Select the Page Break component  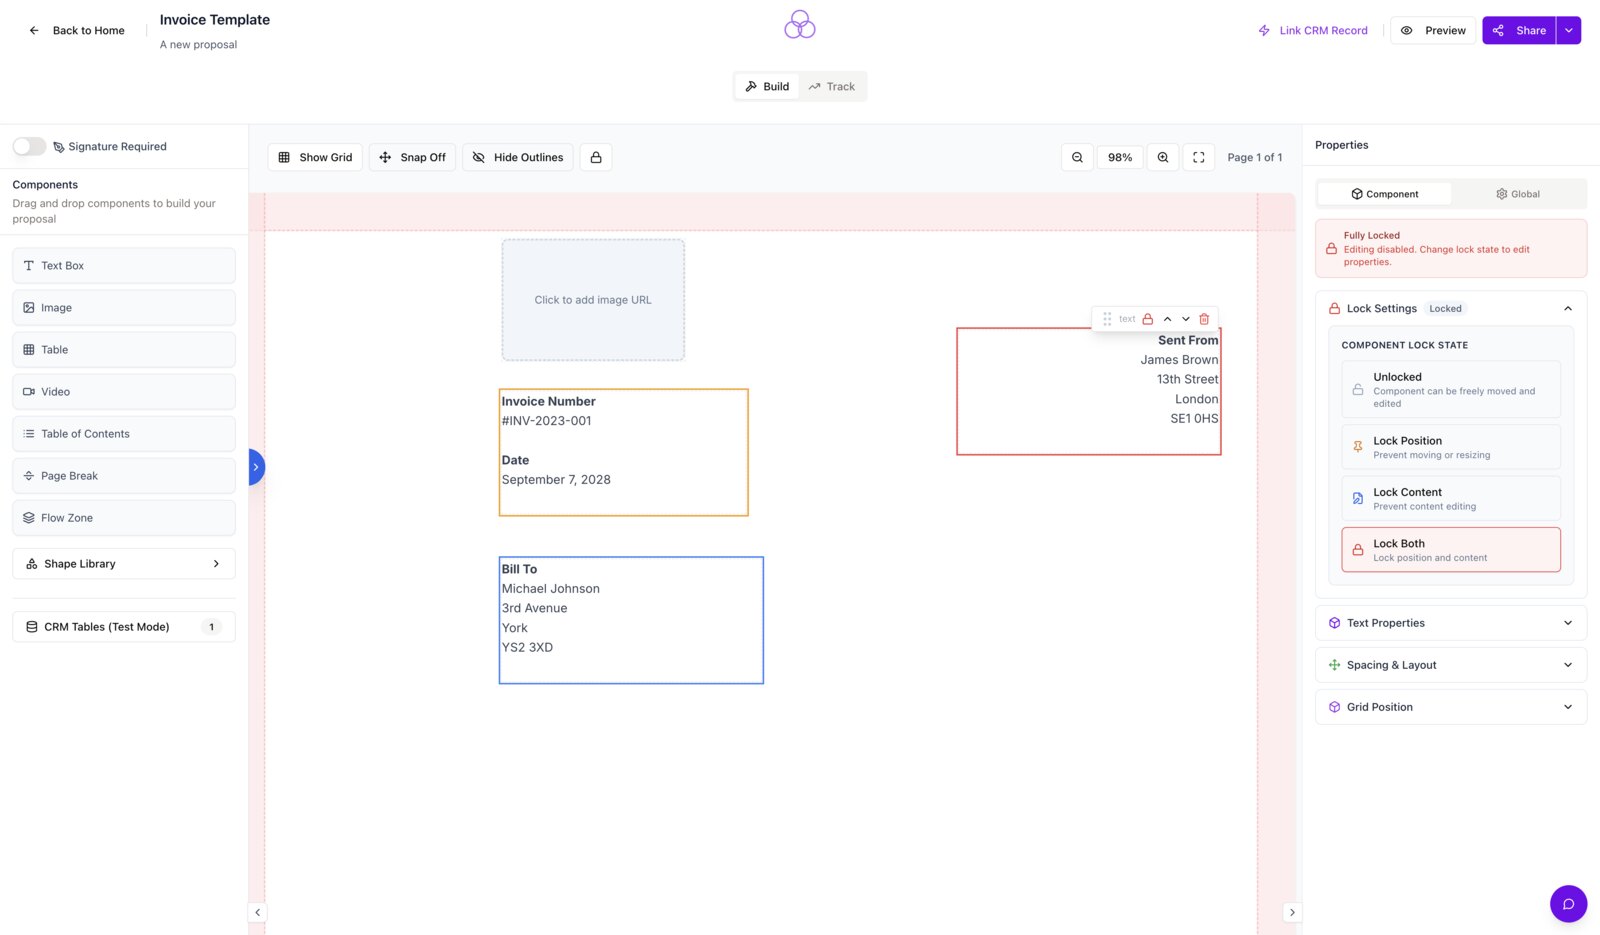click(124, 476)
